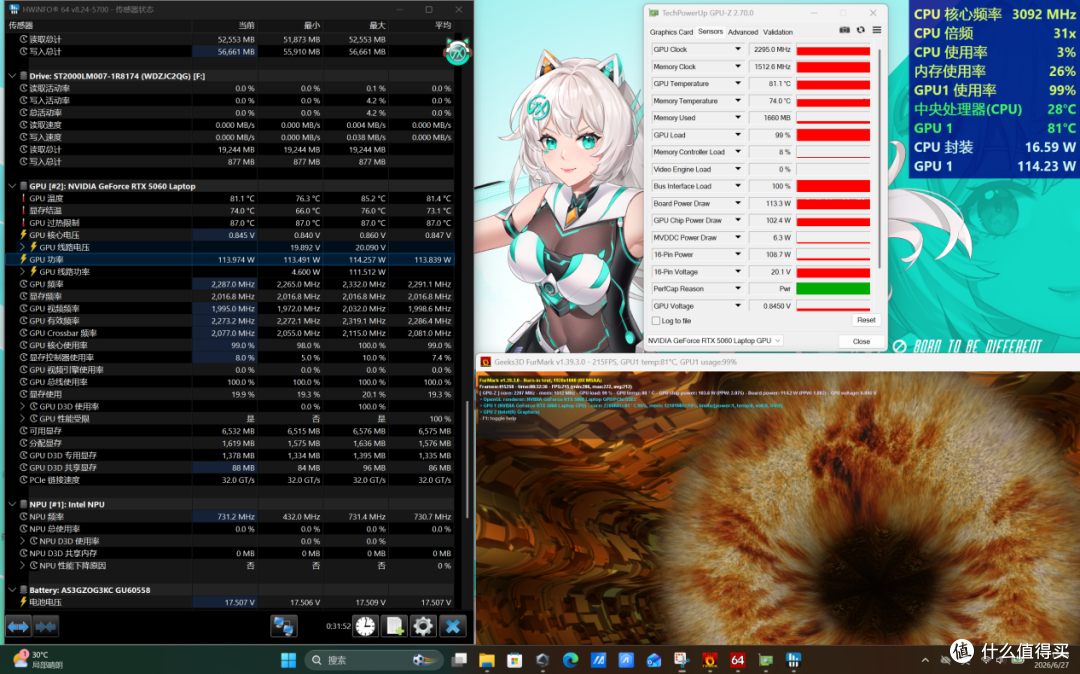The width and height of the screenshot is (1080, 674).
Task: Open weather widget showing 30°C
Action: (x=38, y=660)
